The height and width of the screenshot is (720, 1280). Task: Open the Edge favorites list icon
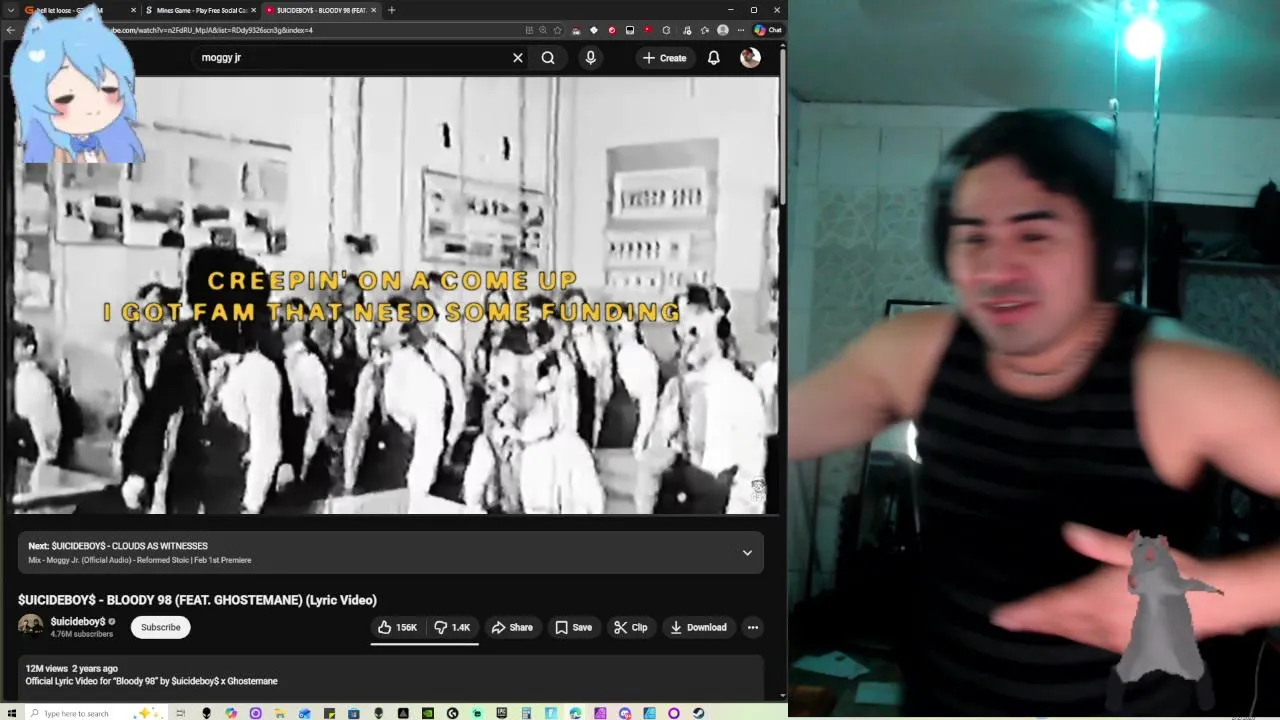(704, 30)
